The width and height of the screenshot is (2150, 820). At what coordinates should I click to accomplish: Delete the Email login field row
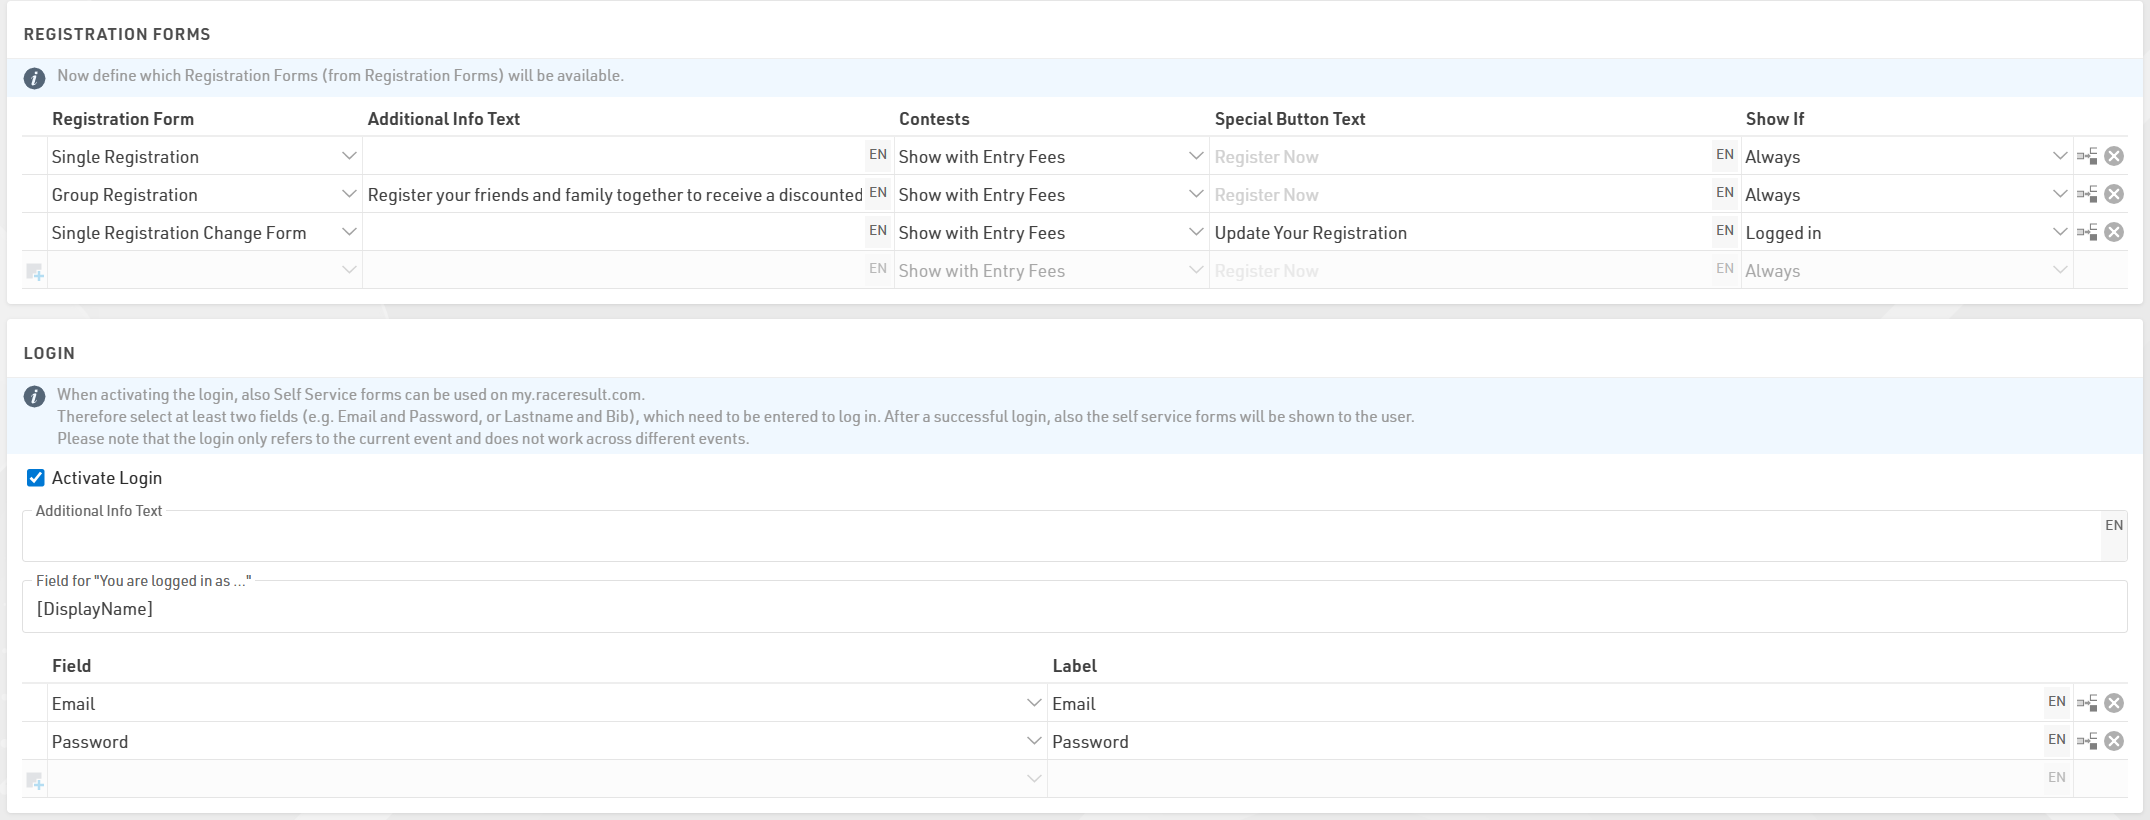pos(2114,703)
